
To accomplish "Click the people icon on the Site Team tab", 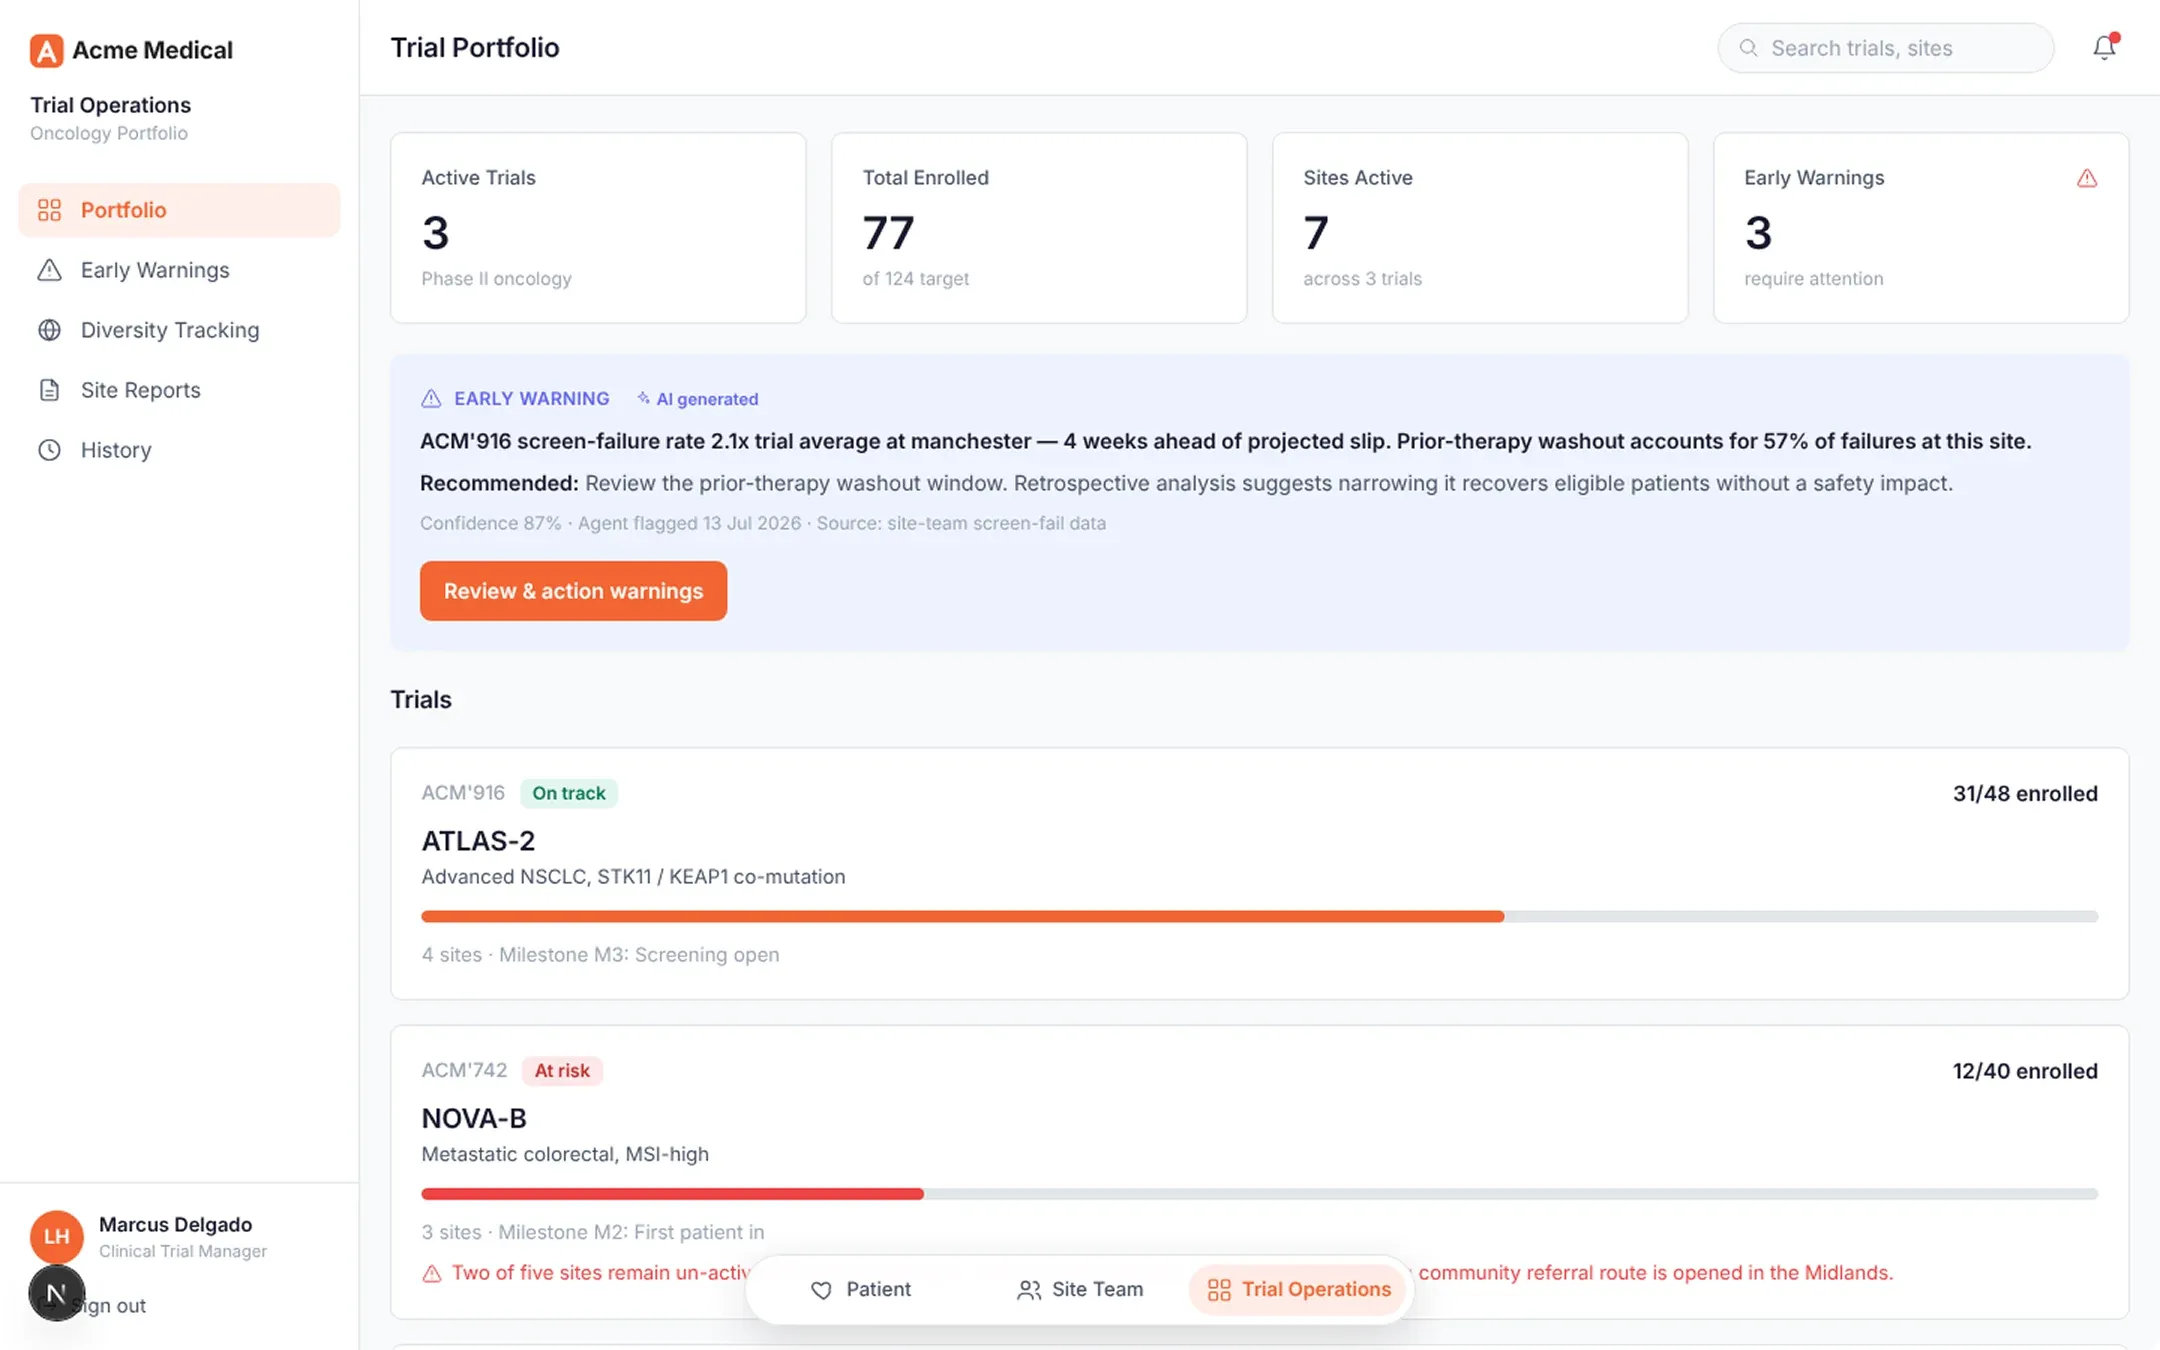I will [1029, 1290].
